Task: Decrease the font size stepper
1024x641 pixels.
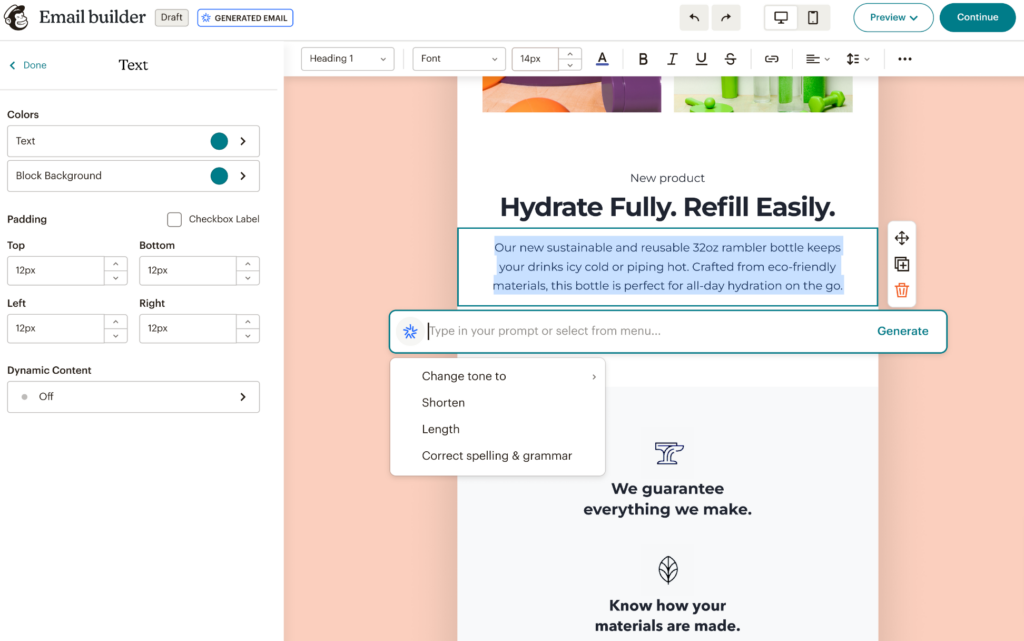Action: (570, 65)
